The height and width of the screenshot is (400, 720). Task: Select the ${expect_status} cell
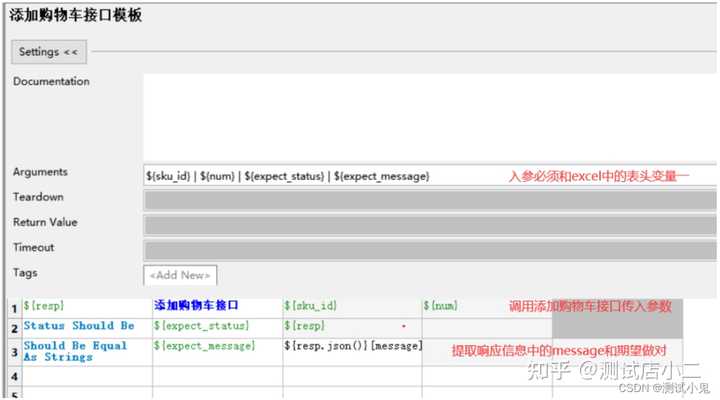[x=218, y=328]
